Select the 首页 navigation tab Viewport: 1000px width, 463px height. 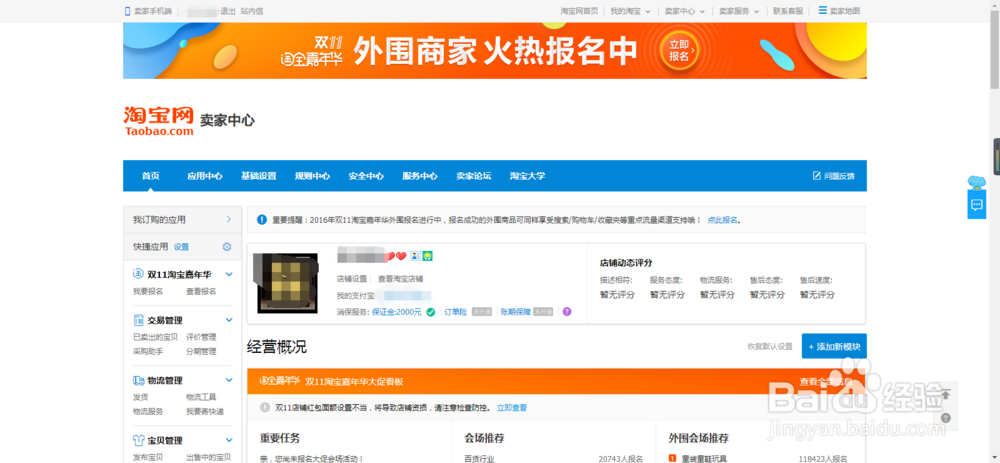click(151, 176)
